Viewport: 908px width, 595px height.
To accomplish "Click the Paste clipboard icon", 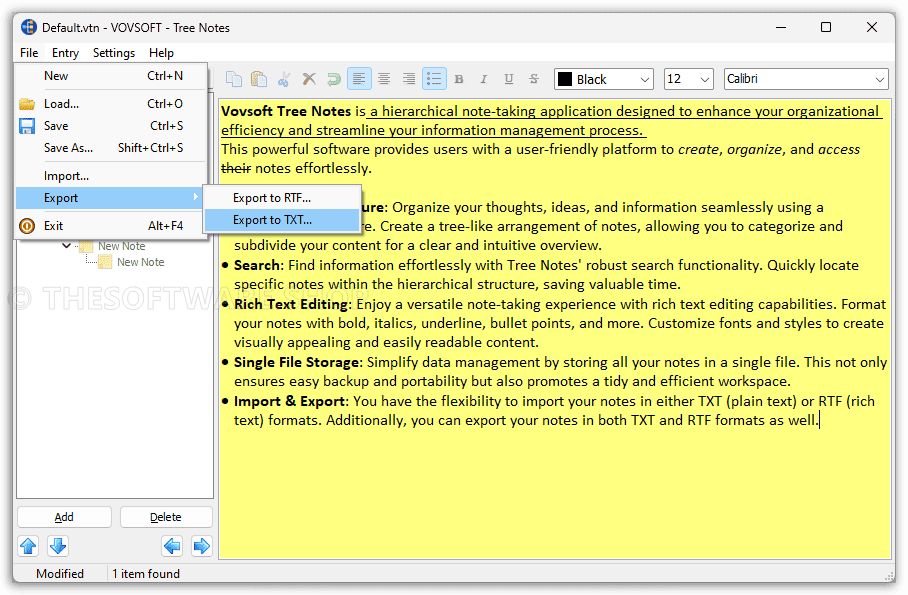I will 259,79.
